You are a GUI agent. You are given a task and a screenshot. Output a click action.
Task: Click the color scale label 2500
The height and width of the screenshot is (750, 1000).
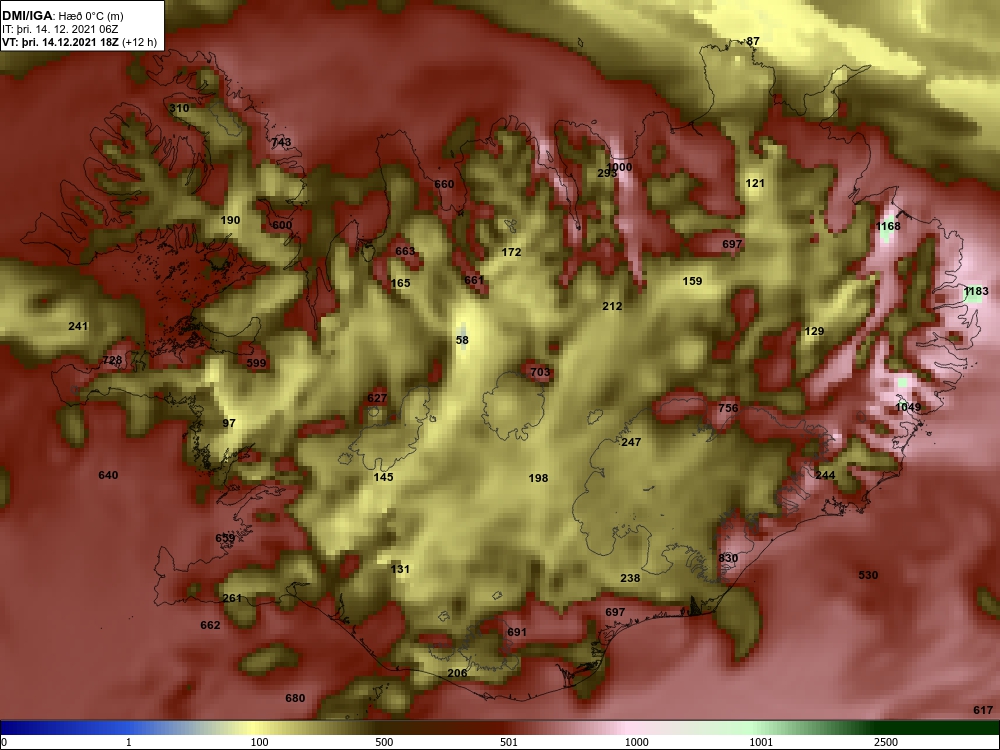pyautogui.click(x=886, y=742)
